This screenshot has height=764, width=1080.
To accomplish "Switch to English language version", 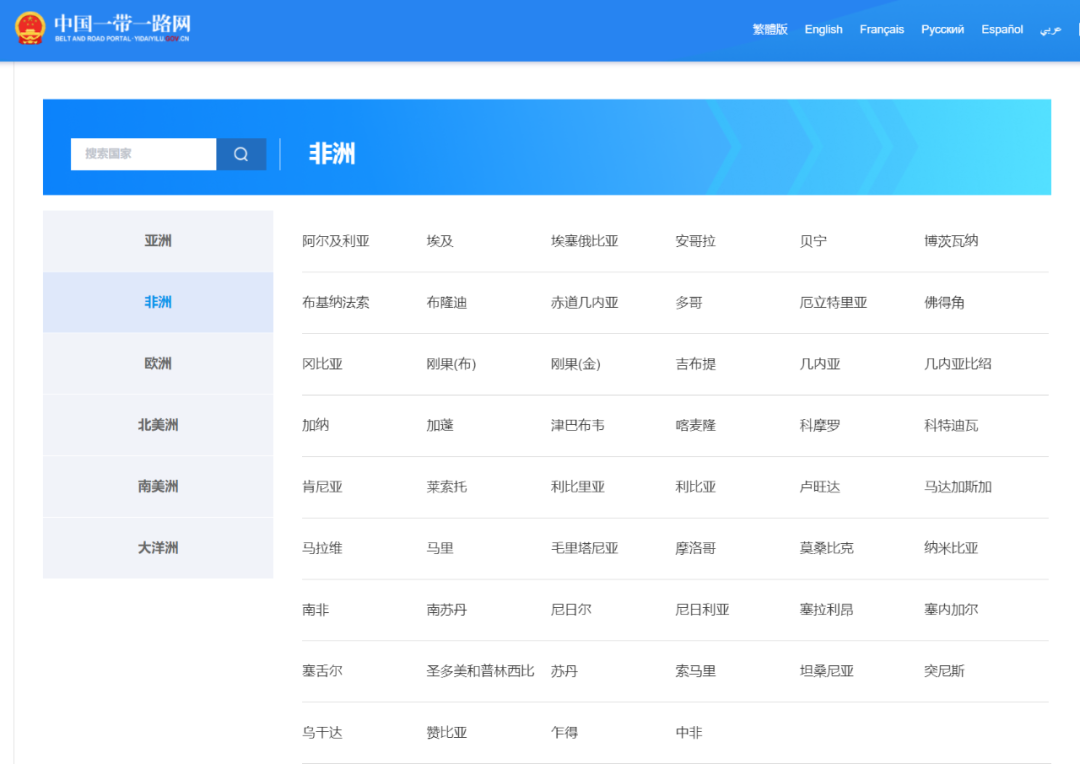I will point(823,29).
